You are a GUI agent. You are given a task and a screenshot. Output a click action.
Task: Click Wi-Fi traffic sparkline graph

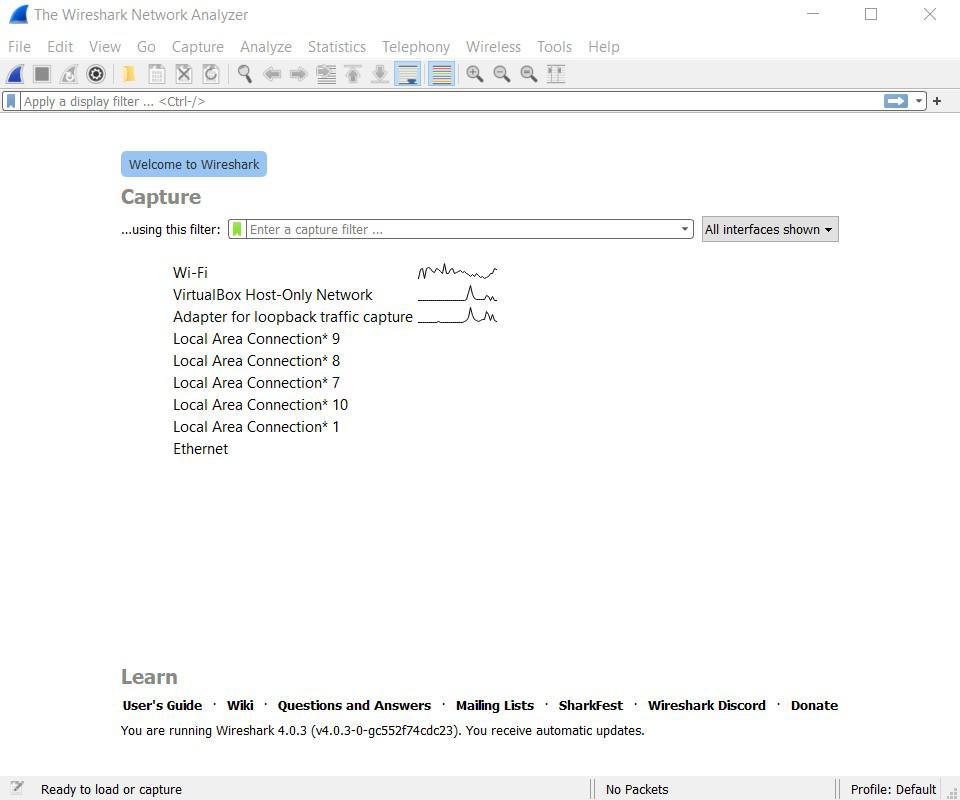point(457,272)
